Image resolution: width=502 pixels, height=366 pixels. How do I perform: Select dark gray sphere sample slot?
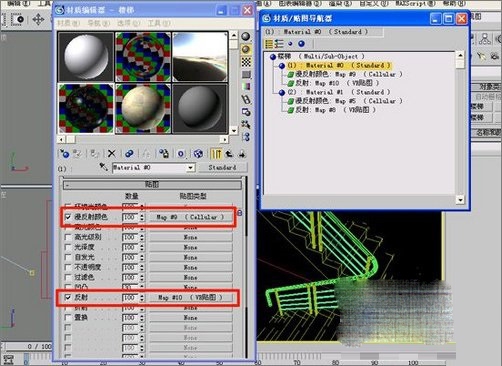pyautogui.click(x=200, y=109)
